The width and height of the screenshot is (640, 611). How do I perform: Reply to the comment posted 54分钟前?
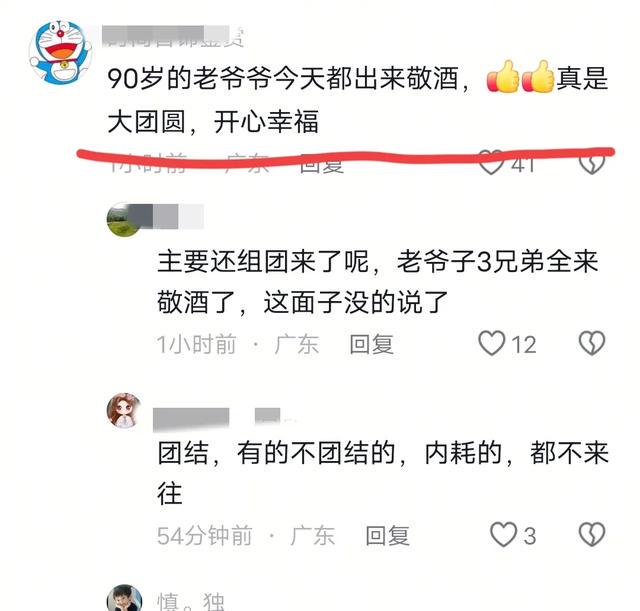coord(387,535)
